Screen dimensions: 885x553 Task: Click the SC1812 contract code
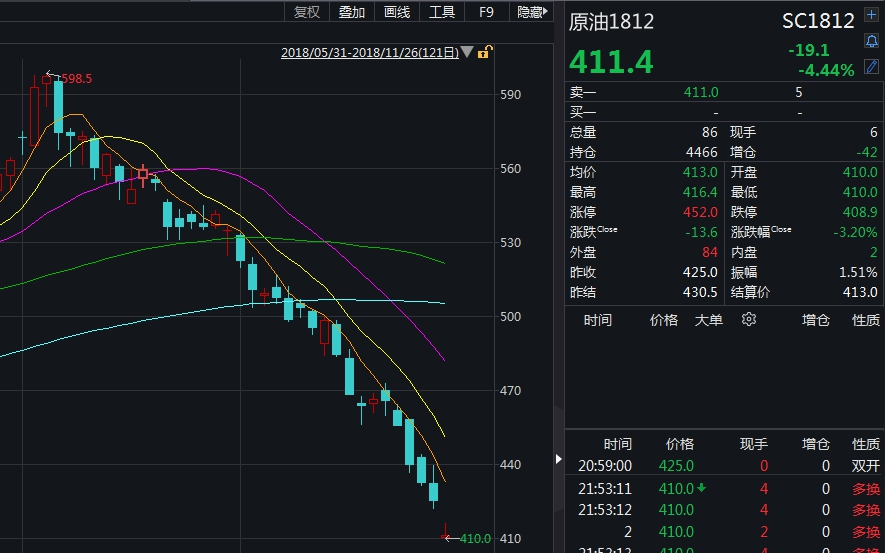[818, 21]
